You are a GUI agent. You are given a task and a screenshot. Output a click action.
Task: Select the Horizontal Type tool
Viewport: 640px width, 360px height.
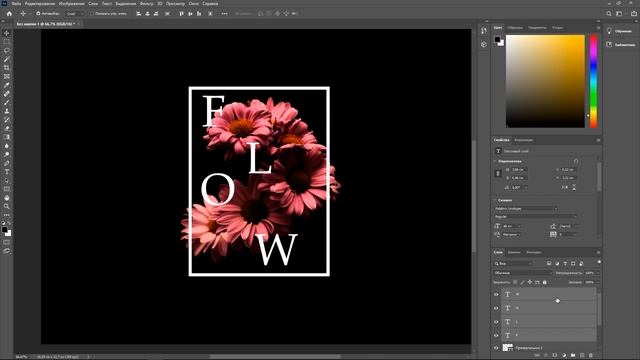(x=7, y=172)
